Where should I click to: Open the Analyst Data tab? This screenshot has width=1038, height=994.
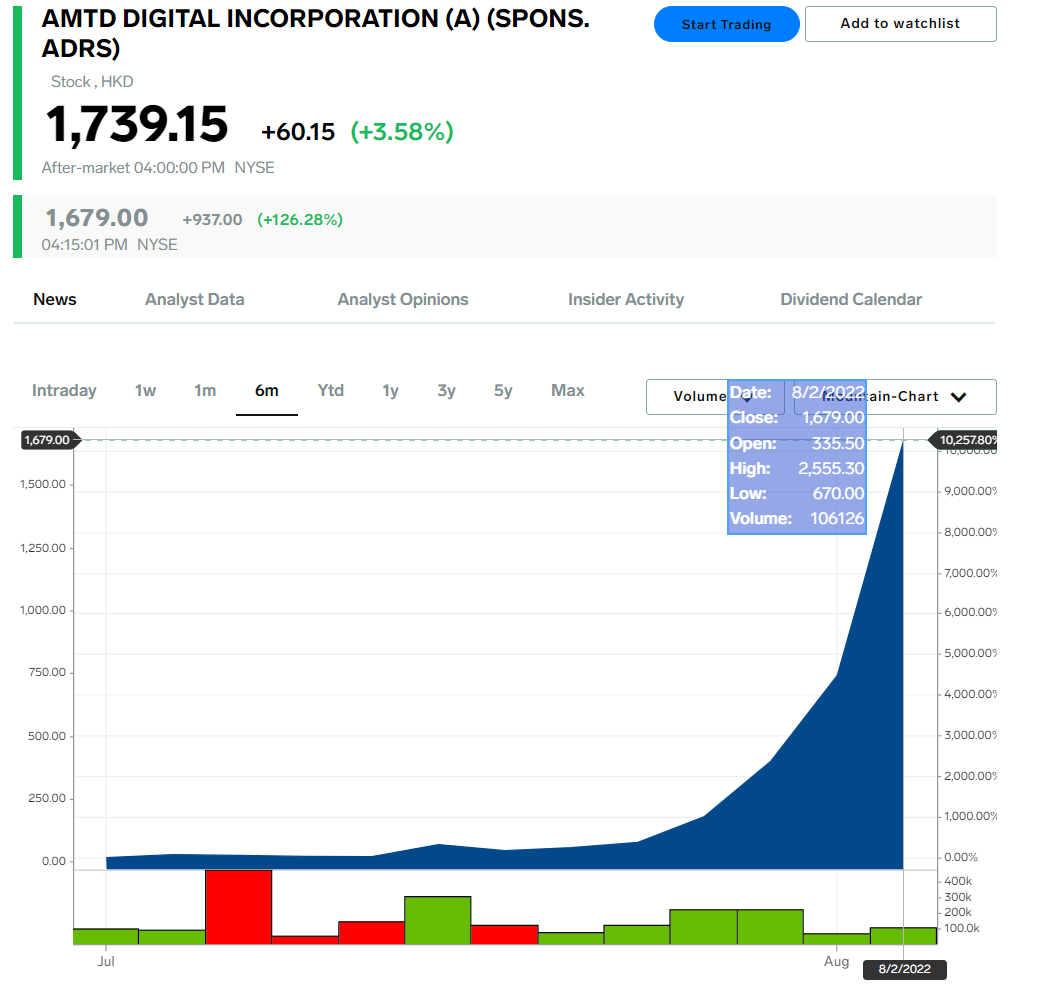tap(194, 299)
